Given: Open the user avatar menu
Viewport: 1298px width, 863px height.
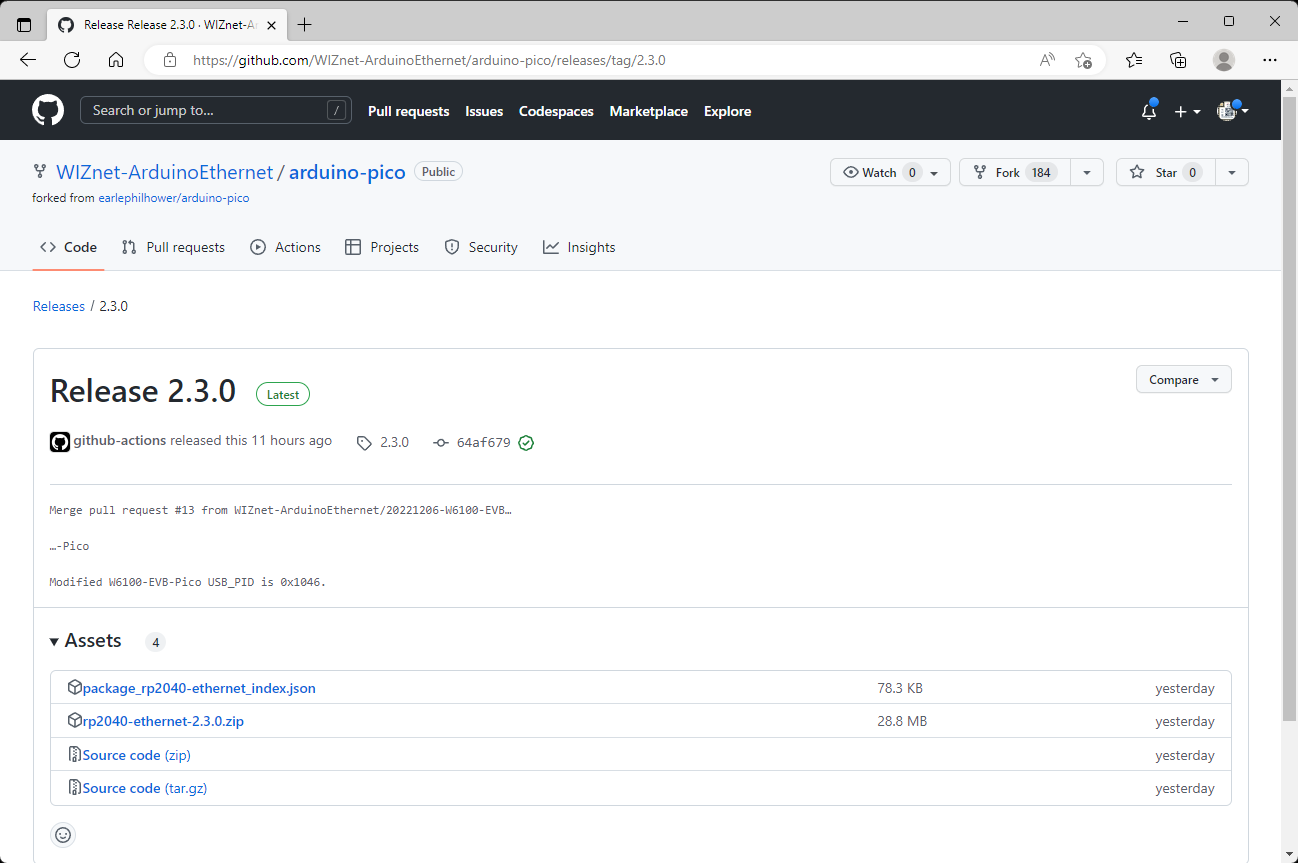Looking at the screenshot, I should click(1232, 111).
